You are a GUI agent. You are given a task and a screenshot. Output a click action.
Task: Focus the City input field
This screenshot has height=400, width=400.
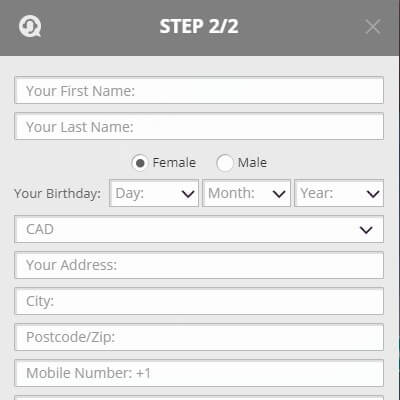coord(199,301)
